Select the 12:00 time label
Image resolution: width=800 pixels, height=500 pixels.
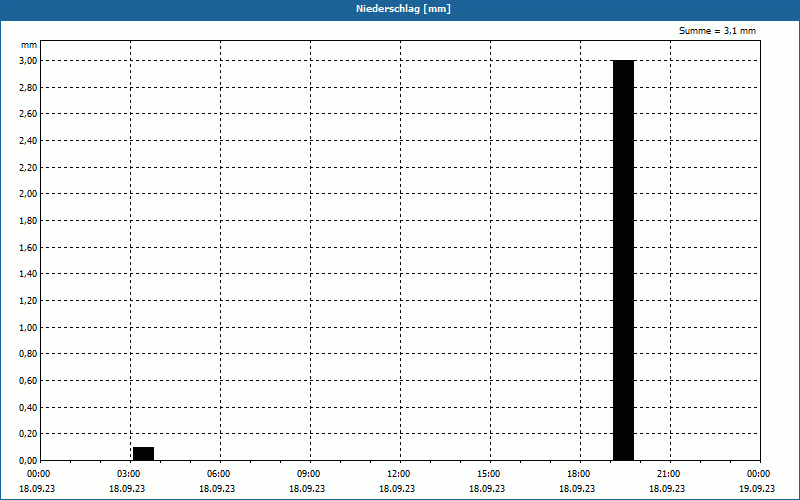tap(398, 474)
